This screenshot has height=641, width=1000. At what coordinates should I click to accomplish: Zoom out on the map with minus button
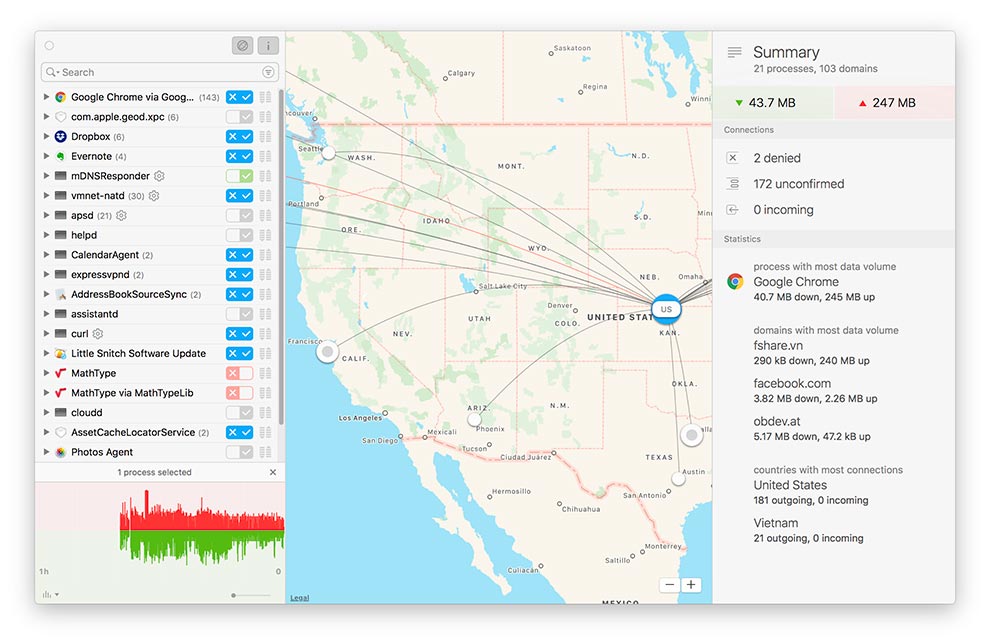click(x=670, y=585)
